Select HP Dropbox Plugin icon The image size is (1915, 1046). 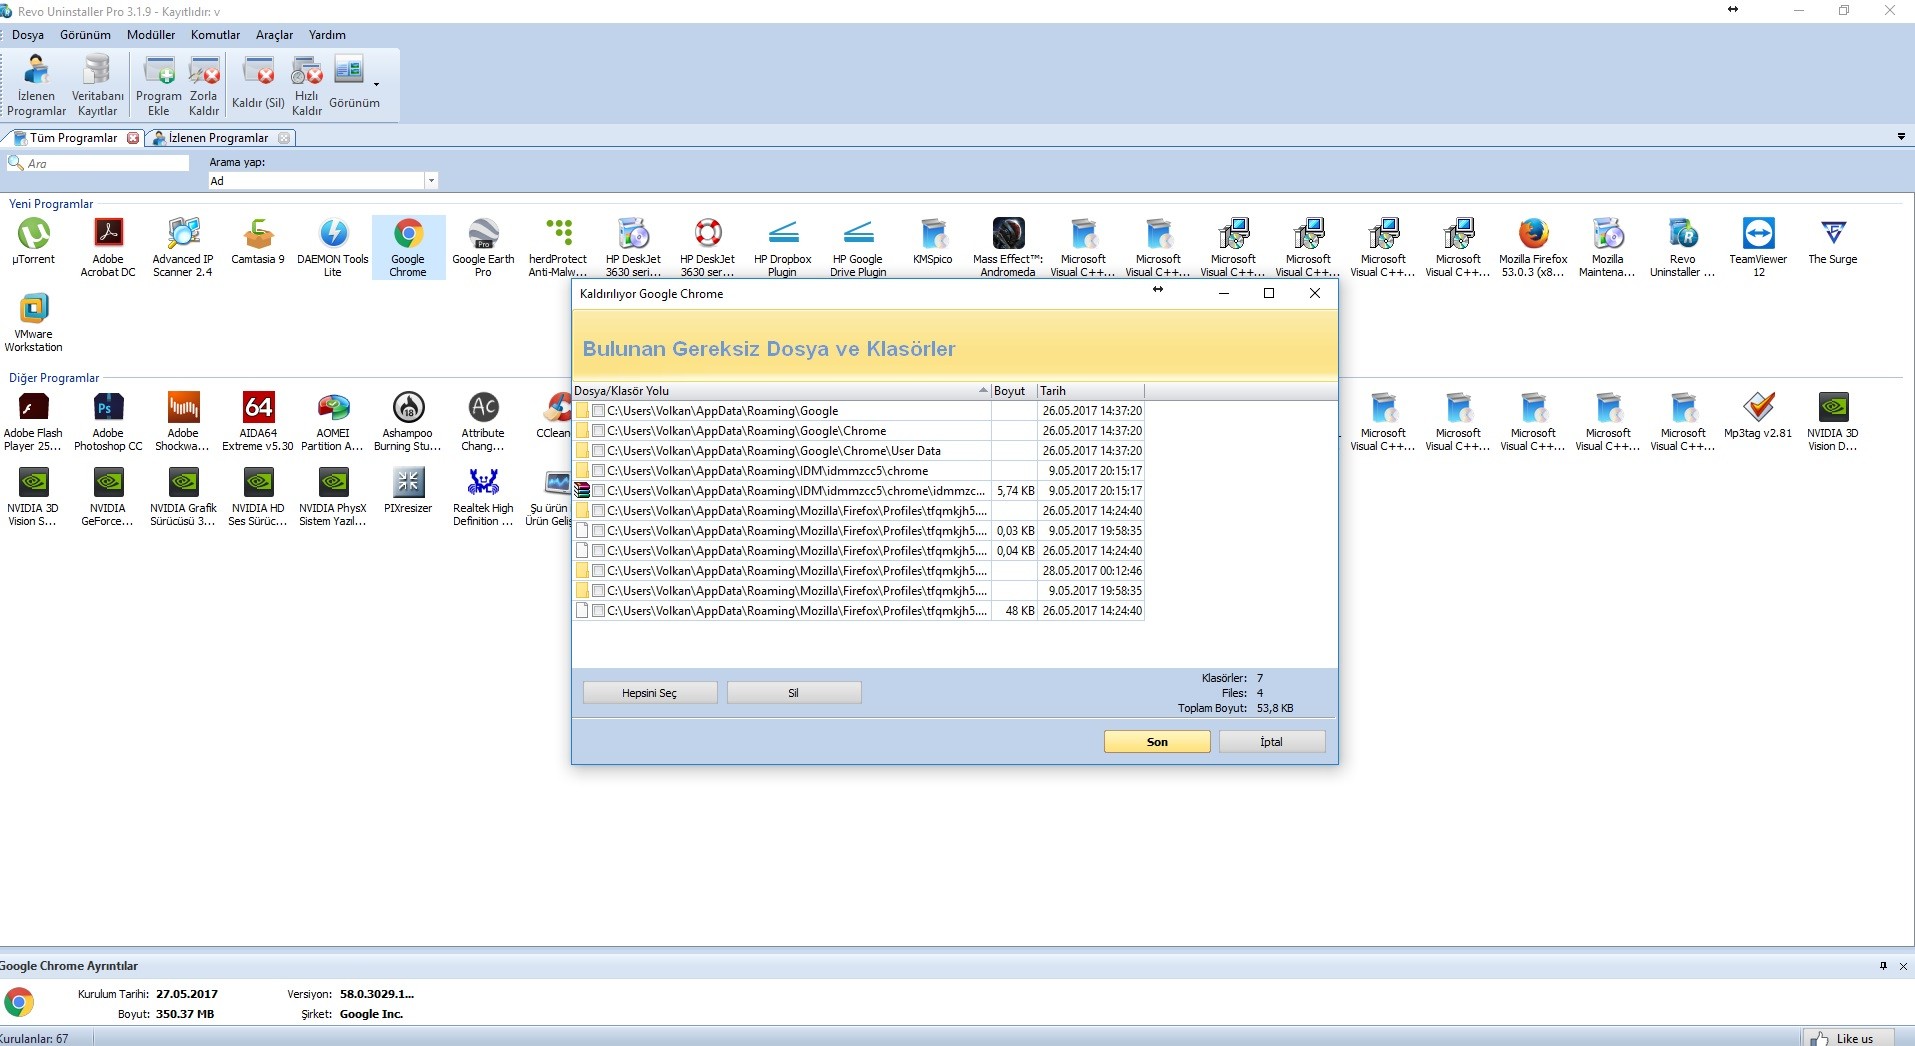point(783,247)
